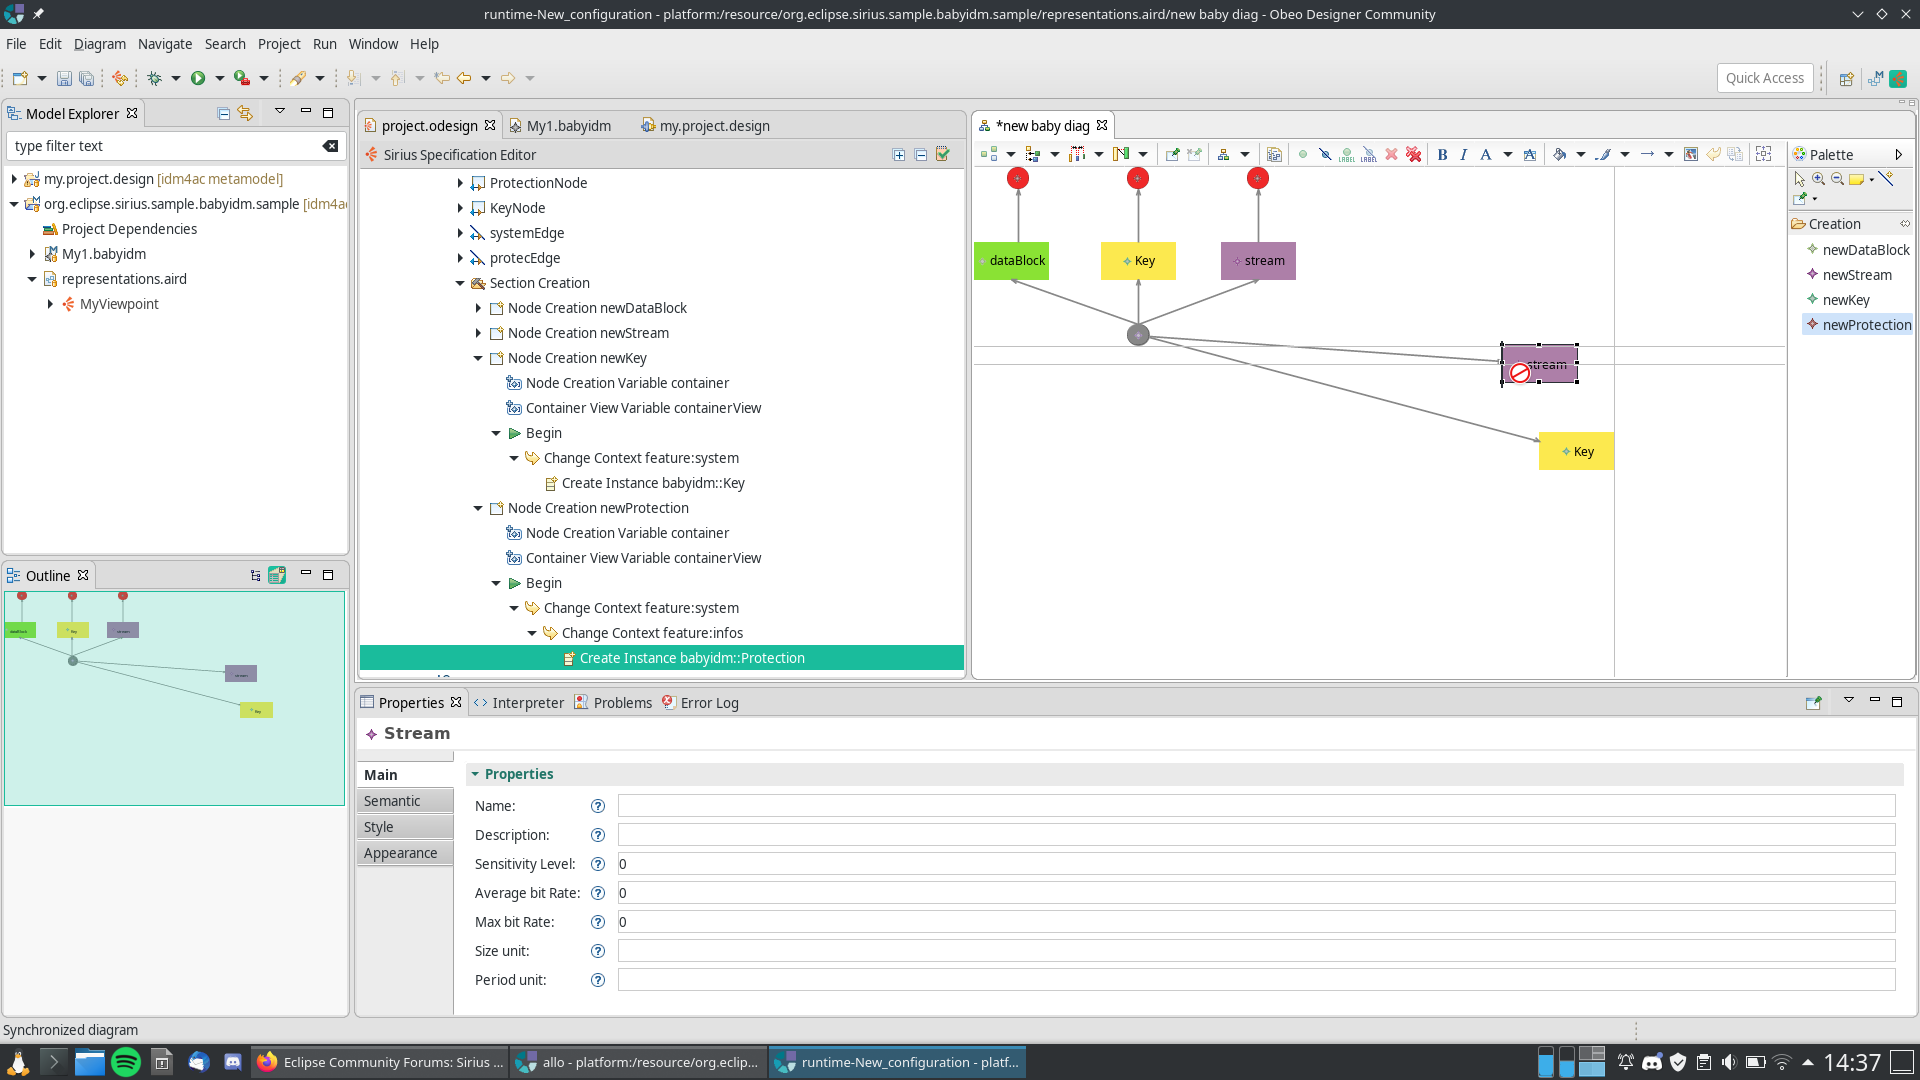Select newStream creation tool
The height and width of the screenshot is (1080, 1920).
[x=1849, y=275]
